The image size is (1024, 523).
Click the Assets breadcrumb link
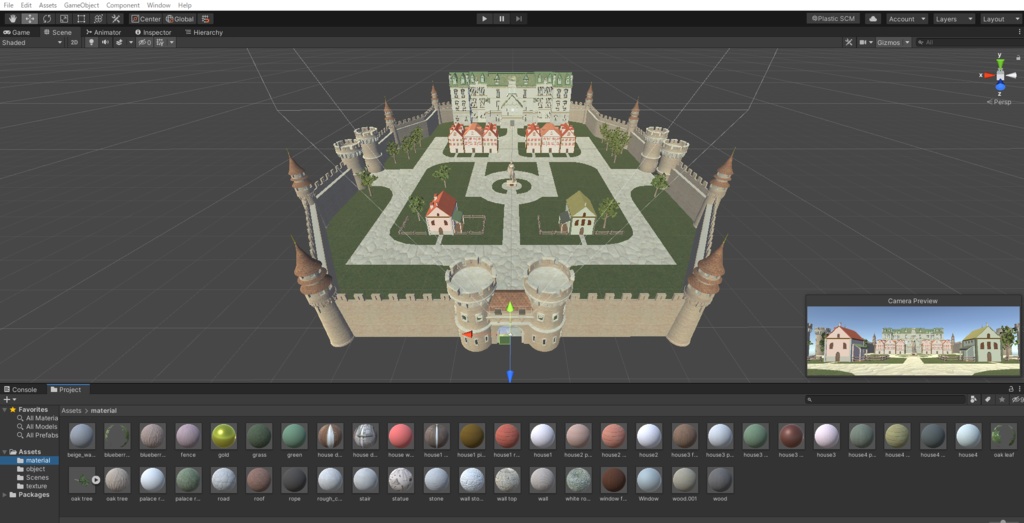click(71, 411)
